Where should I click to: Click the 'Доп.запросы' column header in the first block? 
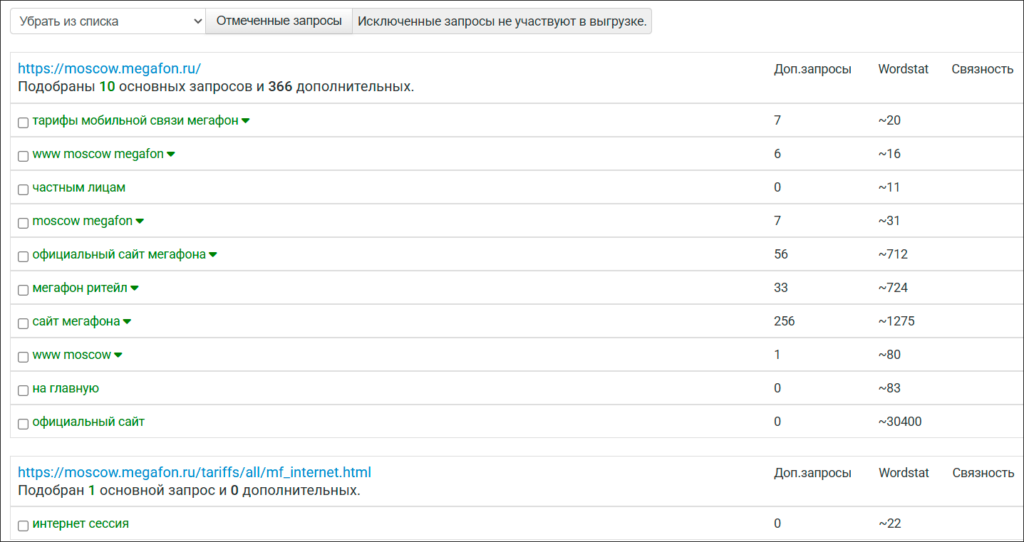[812, 69]
